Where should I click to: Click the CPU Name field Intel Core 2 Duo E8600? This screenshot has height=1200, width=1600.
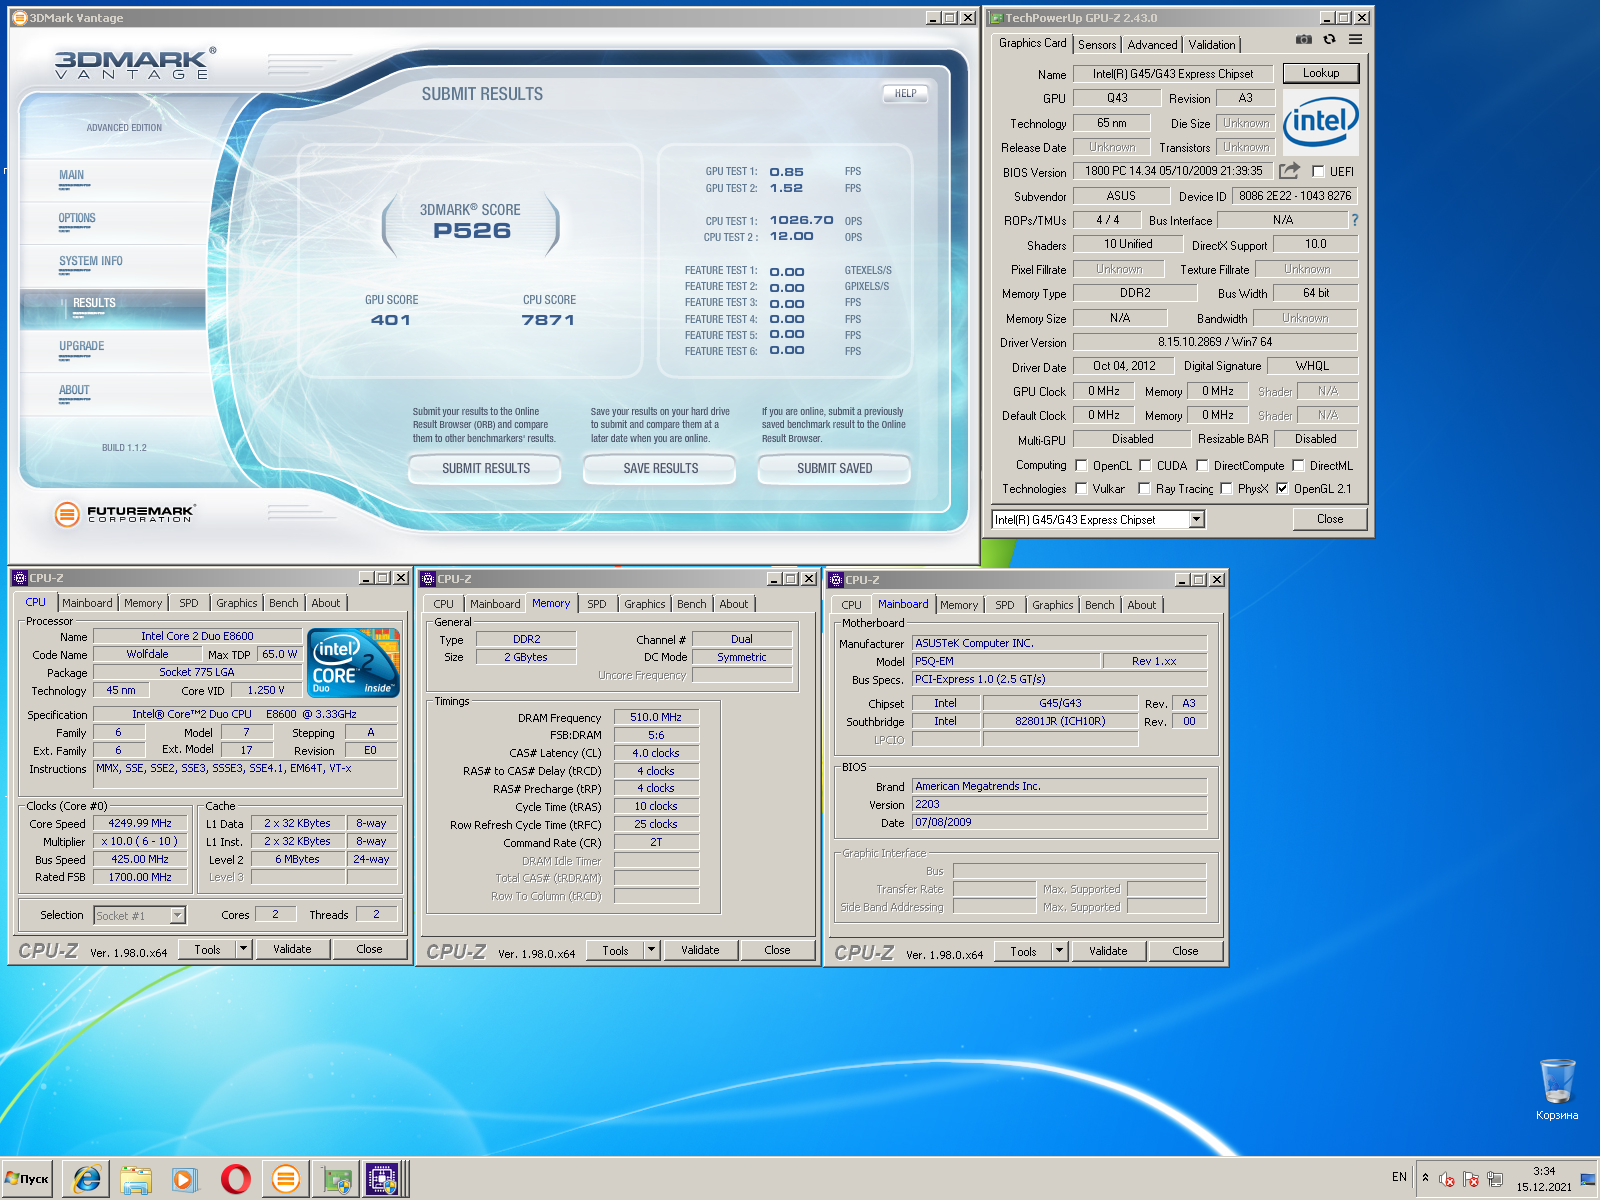pos(197,636)
